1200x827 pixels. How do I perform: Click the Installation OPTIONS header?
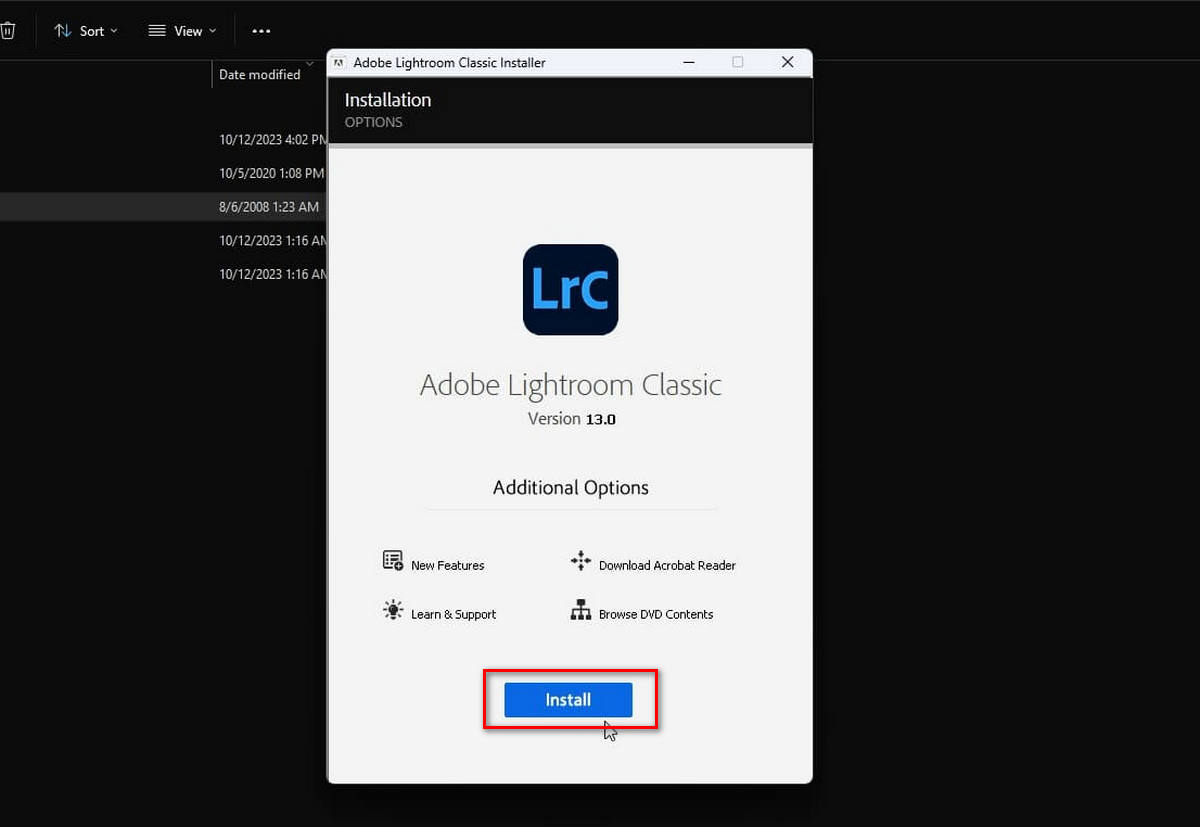[388, 110]
